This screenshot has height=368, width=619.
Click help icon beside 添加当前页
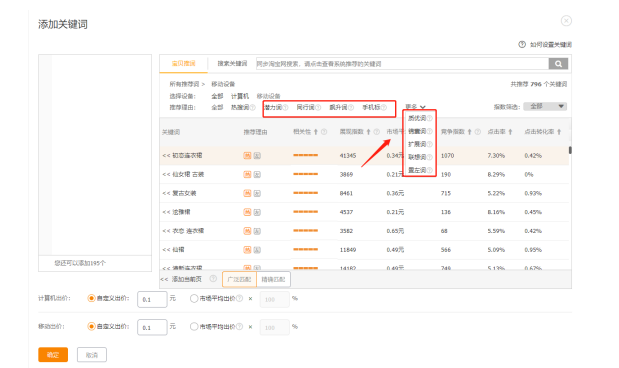coord(213,279)
